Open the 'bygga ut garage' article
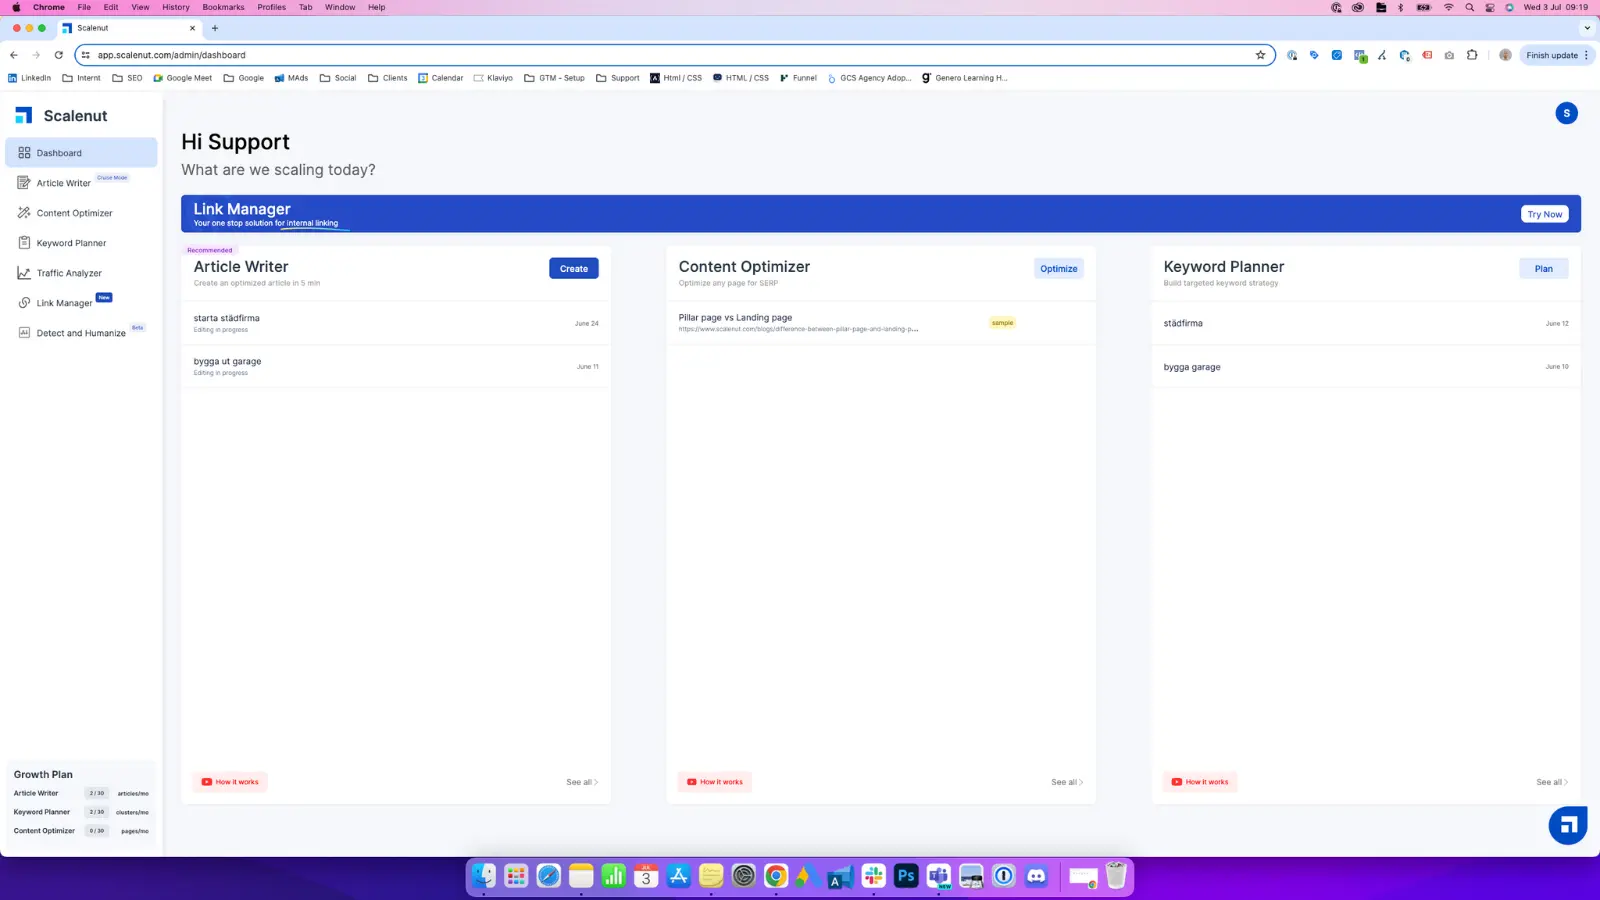 [396, 366]
